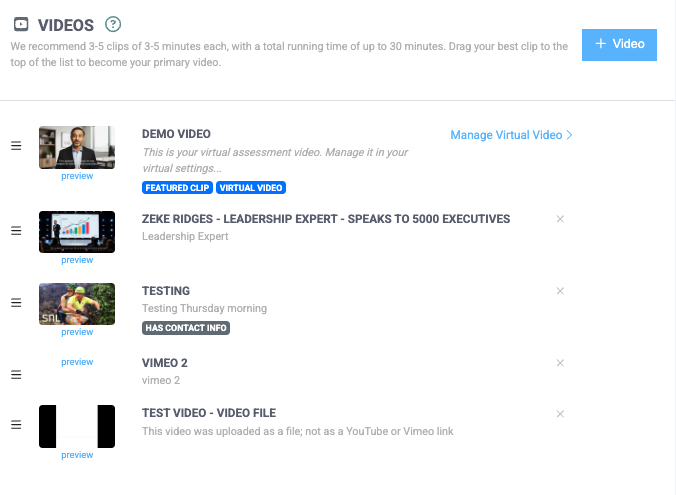Click the Virtual Video badge
The image size is (676, 495).
[x=251, y=188]
